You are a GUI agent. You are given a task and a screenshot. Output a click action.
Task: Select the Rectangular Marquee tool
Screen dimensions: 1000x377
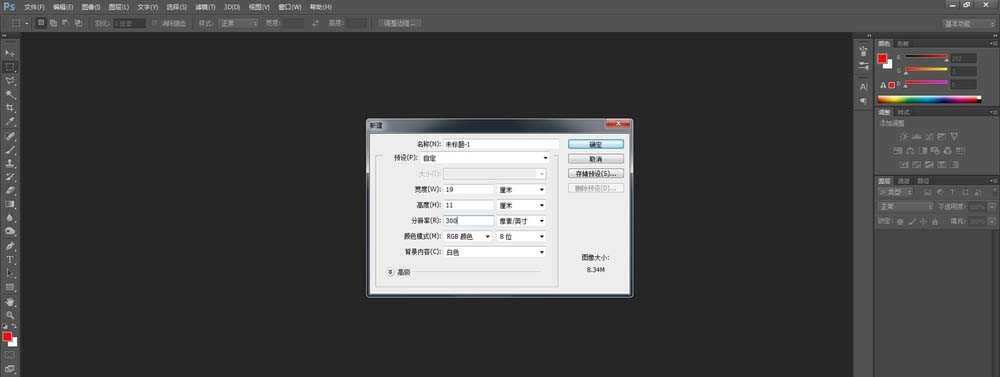click(x=10, y=67)
